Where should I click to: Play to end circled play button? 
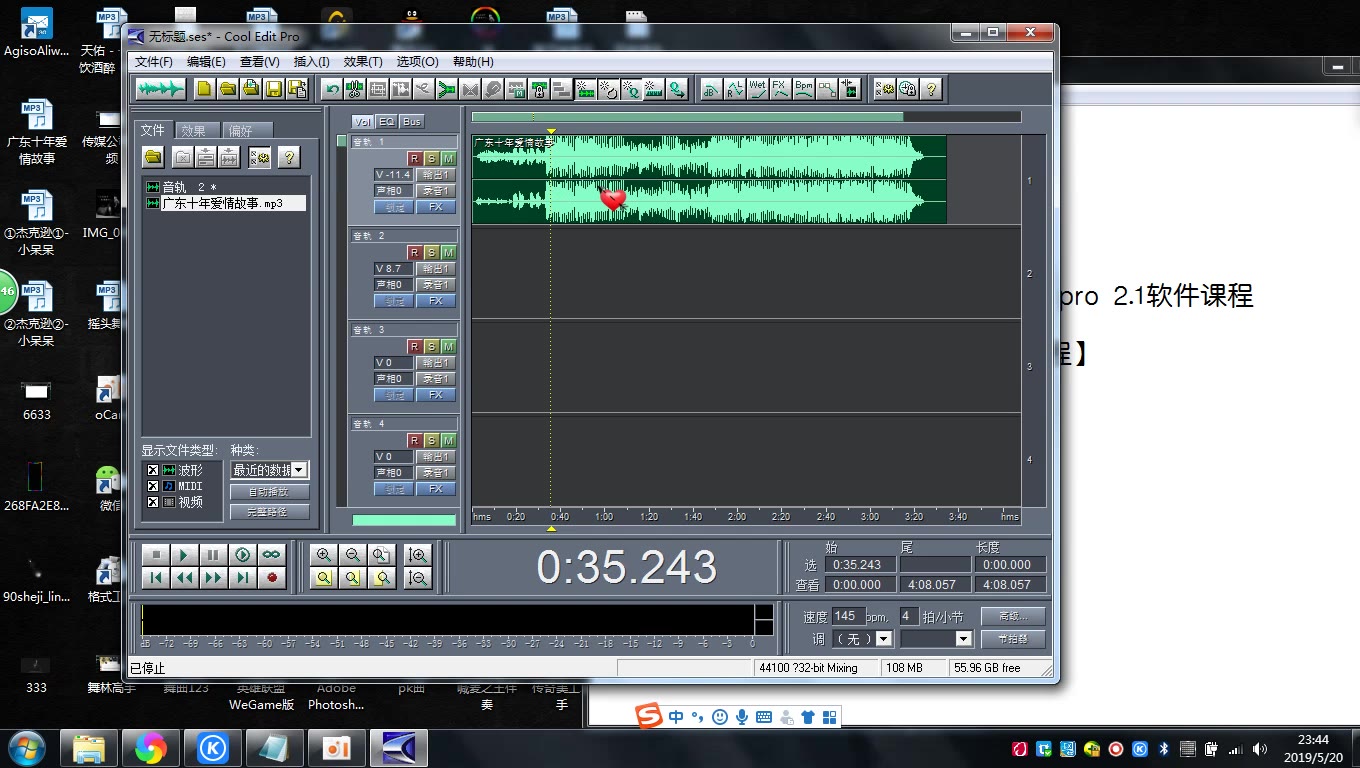click(242, 555)
